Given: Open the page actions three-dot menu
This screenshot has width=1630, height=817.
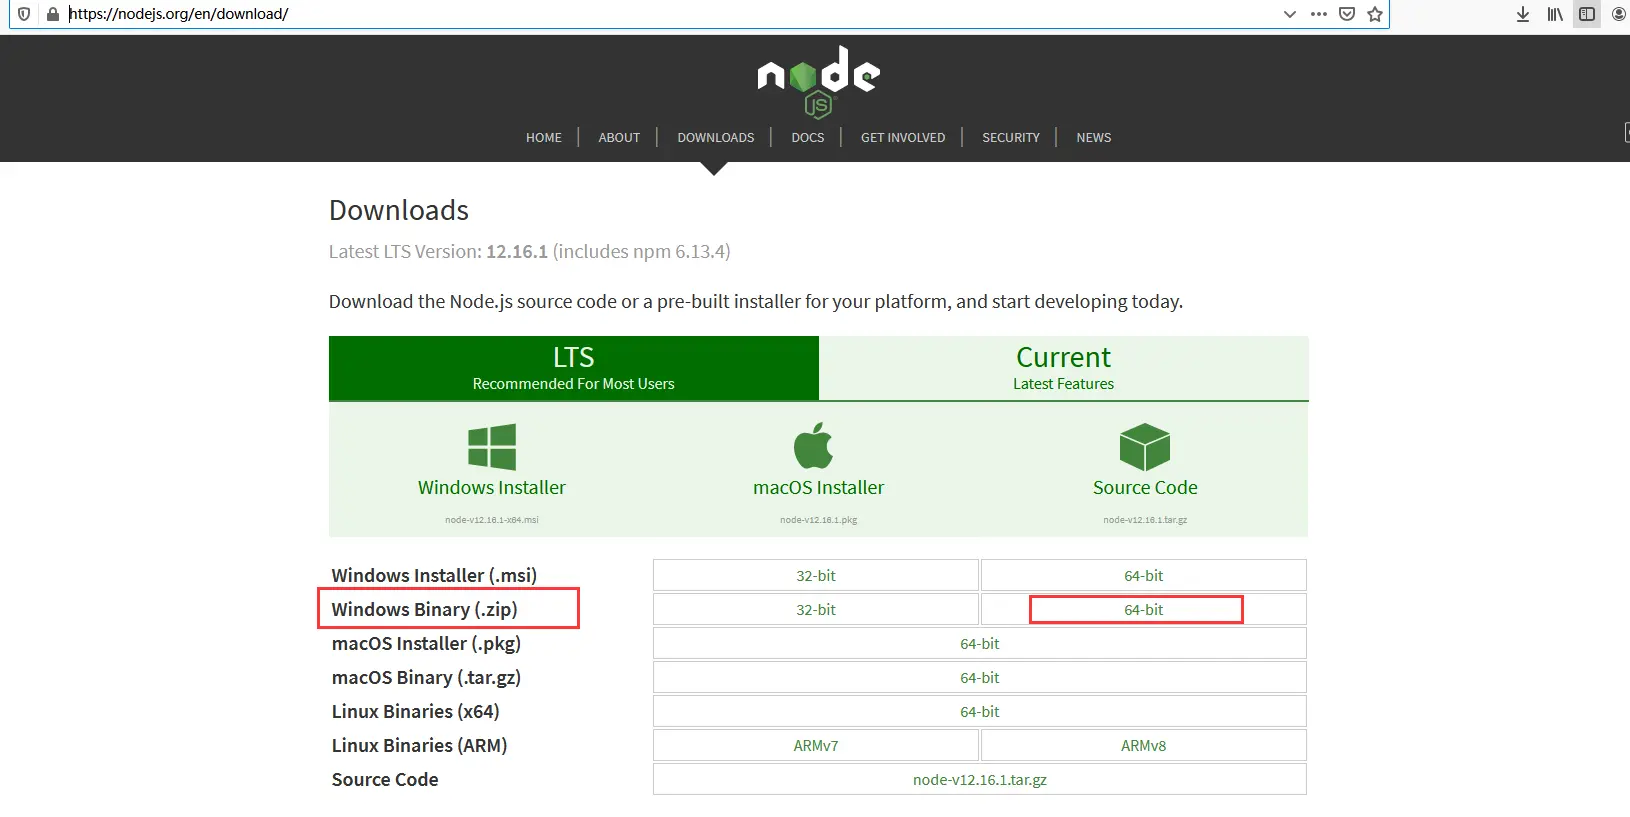Looking at the screenshot, I should pos(1319,14).
